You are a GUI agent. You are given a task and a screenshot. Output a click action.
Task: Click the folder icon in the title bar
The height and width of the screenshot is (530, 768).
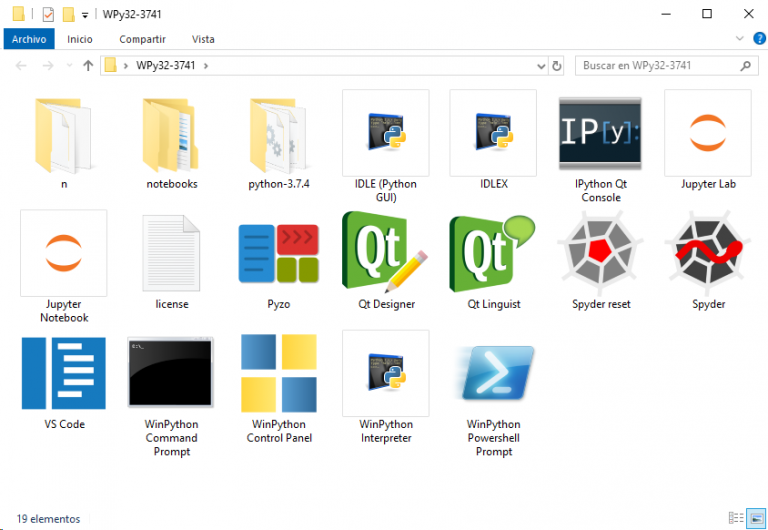click(19, 14)
